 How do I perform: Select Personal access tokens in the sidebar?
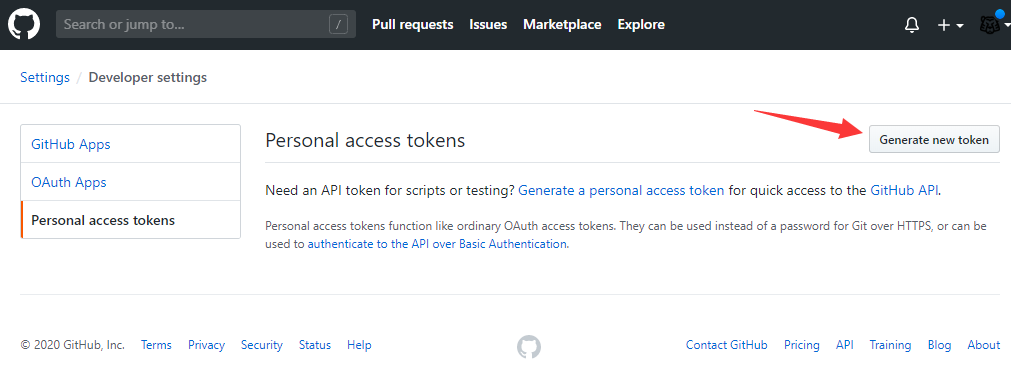(131, 220)
